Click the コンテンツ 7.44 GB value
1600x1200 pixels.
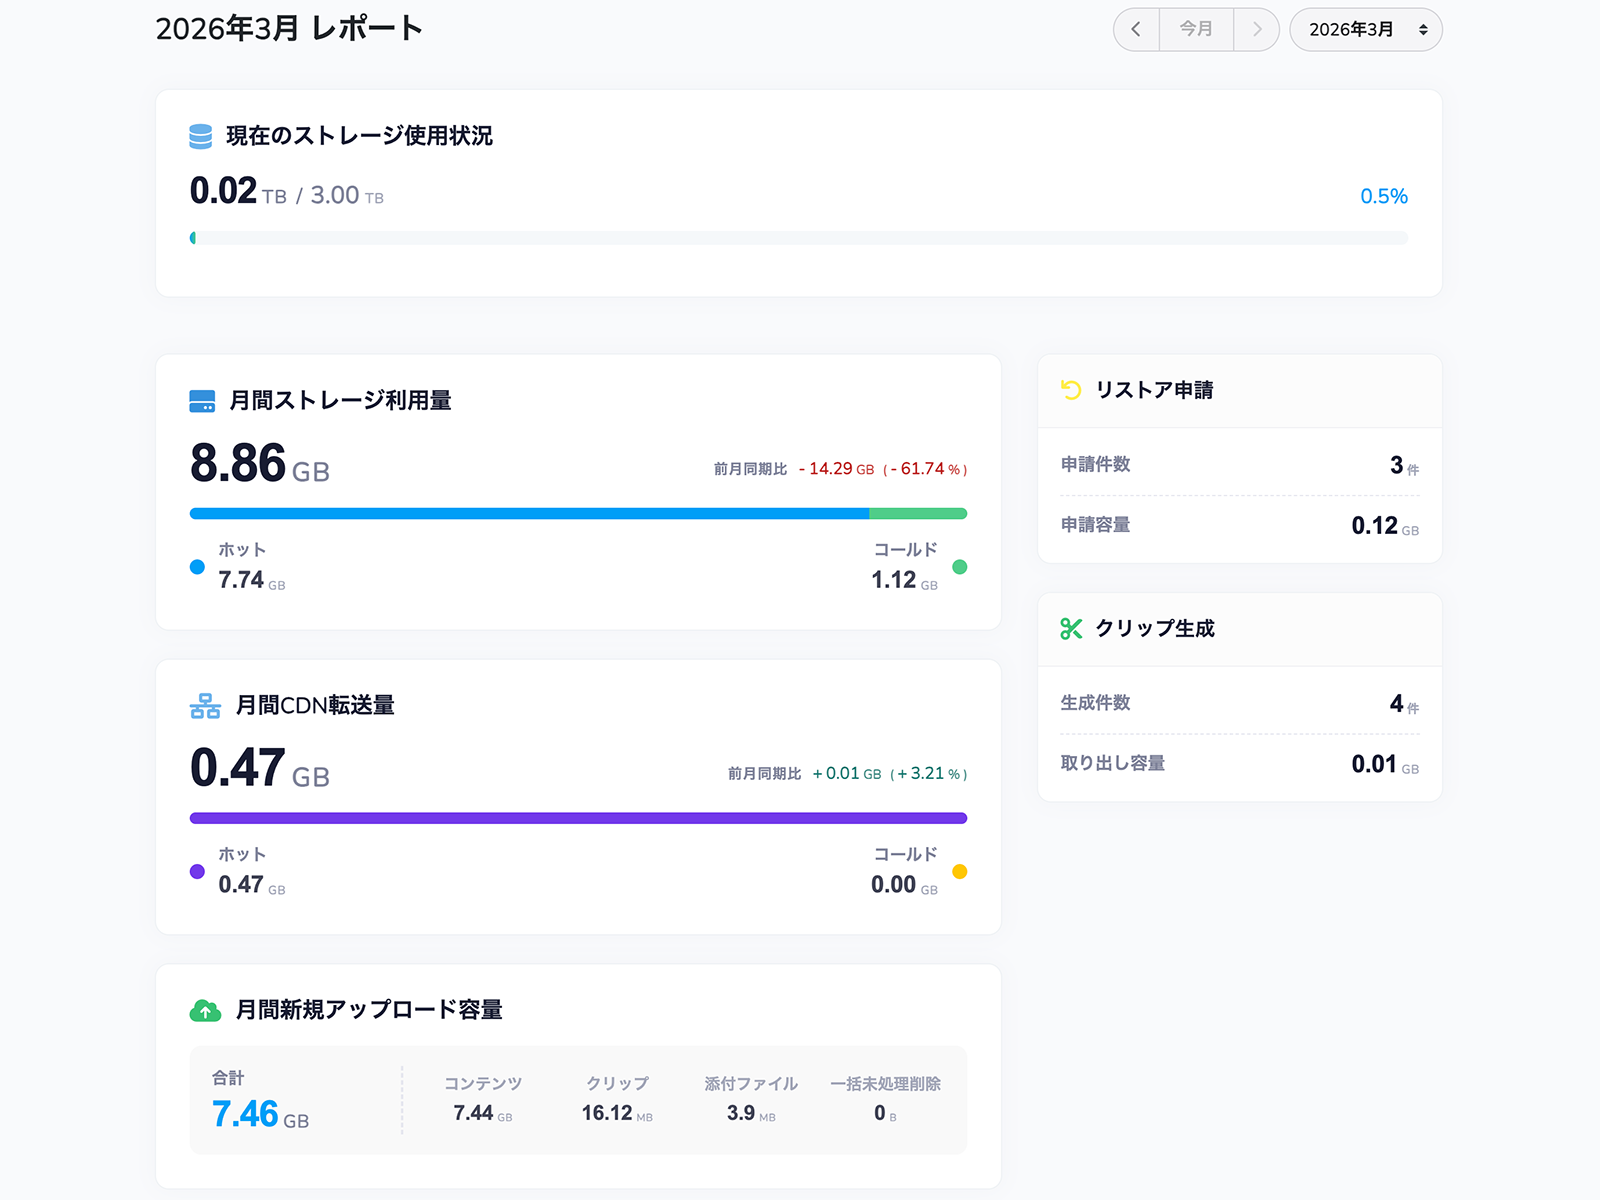482,1113
